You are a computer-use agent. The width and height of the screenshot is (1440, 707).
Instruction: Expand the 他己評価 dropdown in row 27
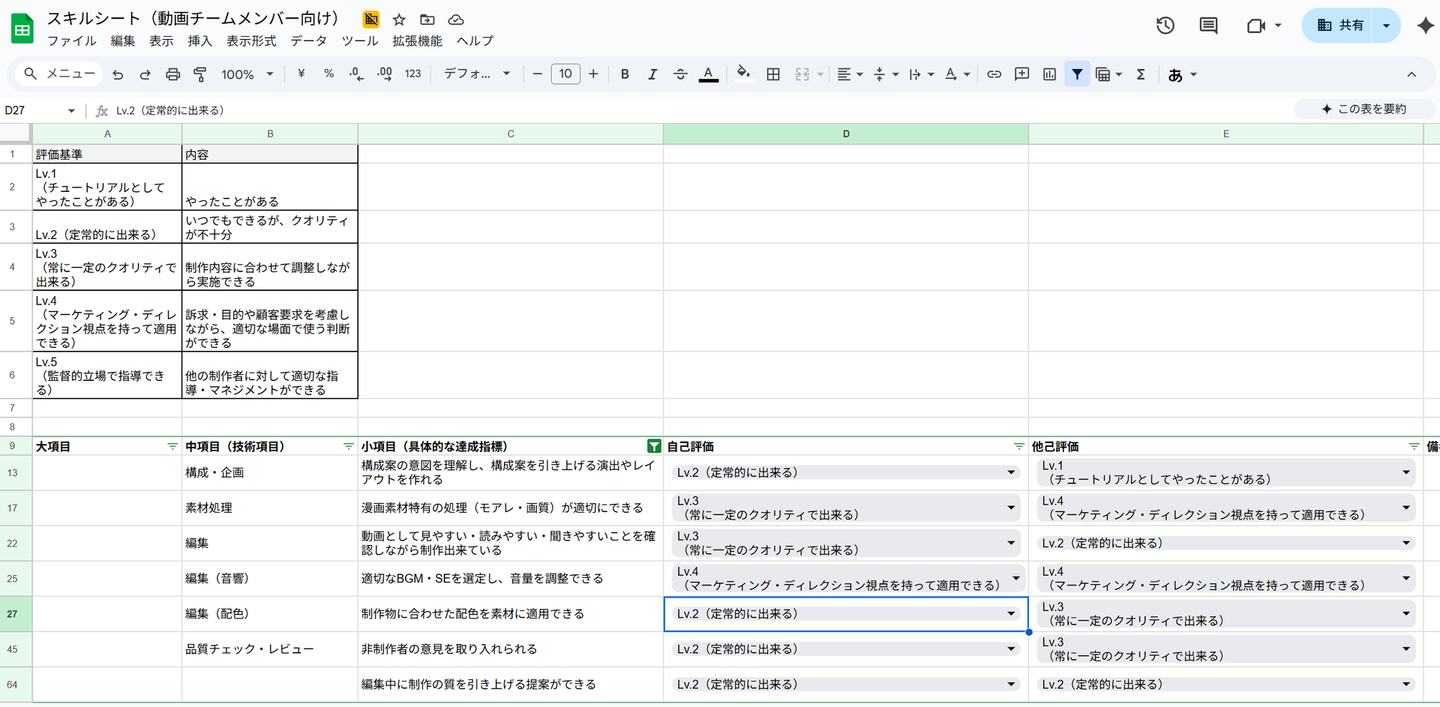1407,613
